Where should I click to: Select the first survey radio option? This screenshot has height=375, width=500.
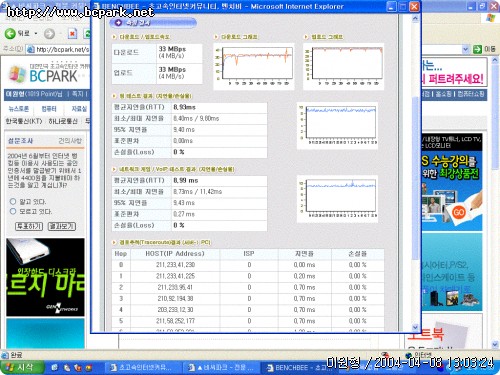(13, 201)
